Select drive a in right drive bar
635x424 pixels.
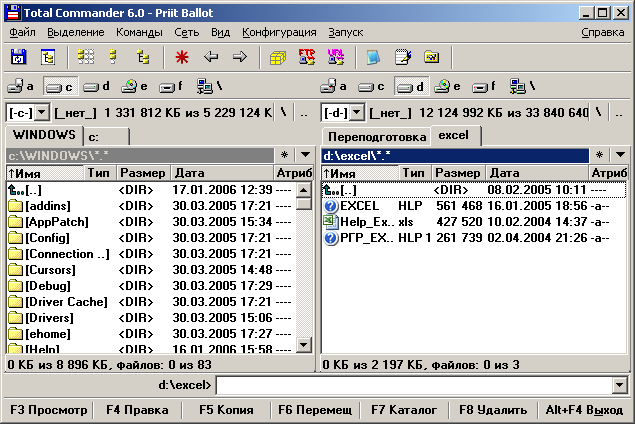click(333, 86)
